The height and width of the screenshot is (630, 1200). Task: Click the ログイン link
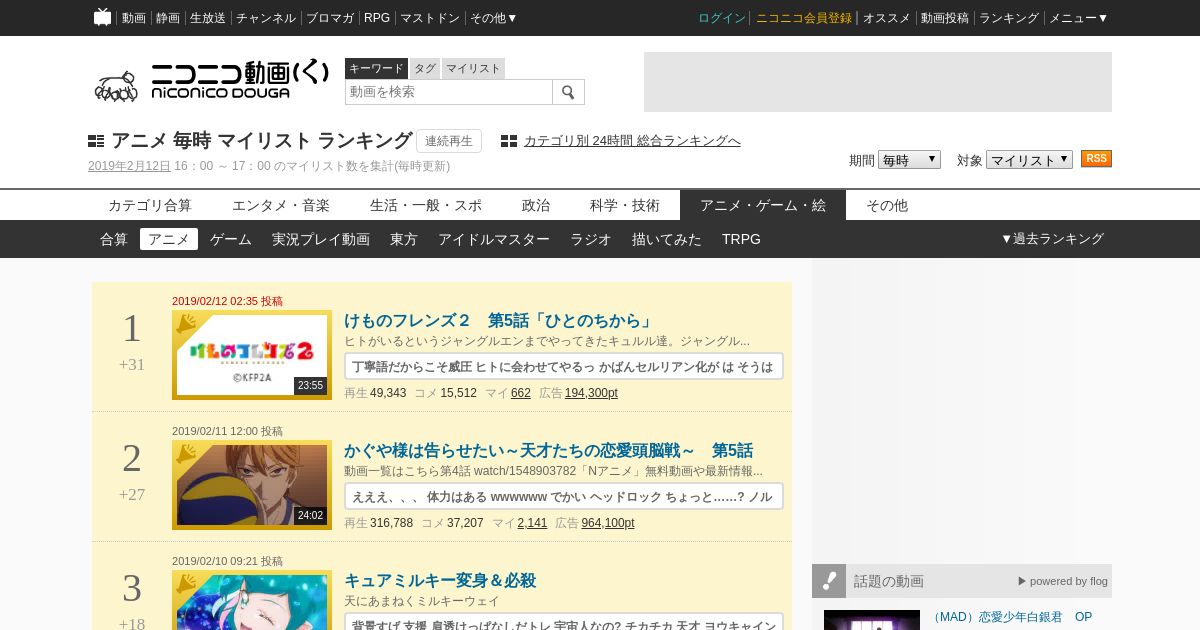click(722, 18)
